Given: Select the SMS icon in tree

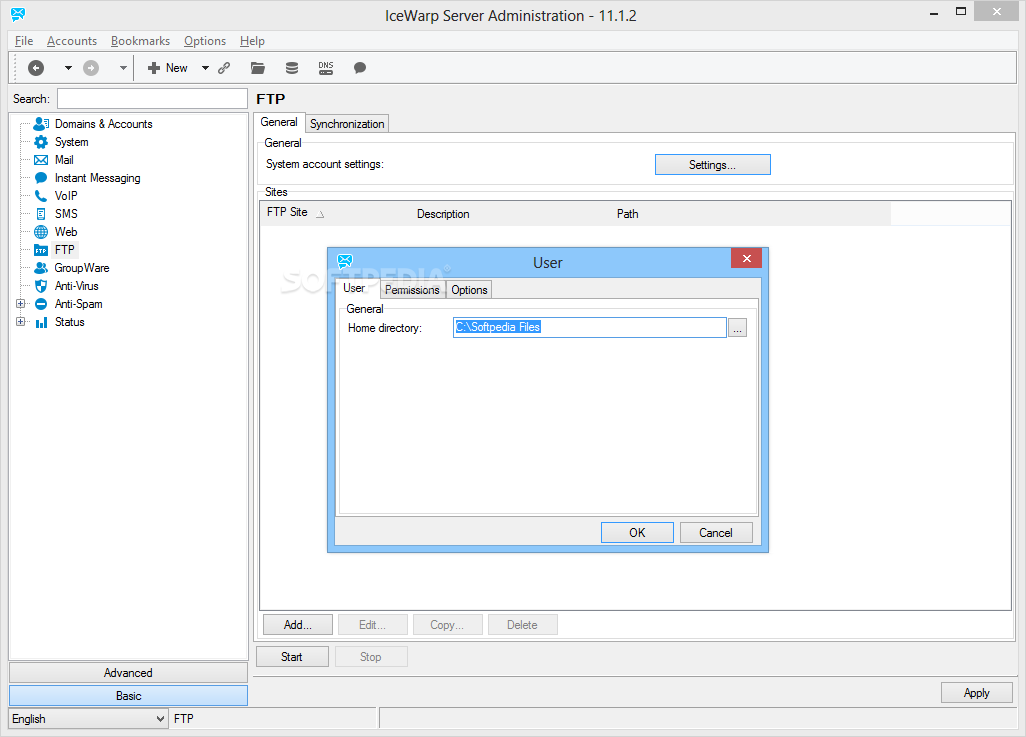Looking at the screenshot, I should (x=41, y=214).
